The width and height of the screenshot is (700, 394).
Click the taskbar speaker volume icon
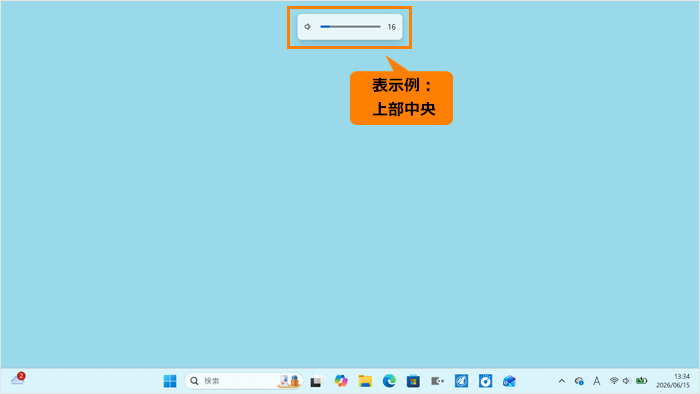click(627, 381)
